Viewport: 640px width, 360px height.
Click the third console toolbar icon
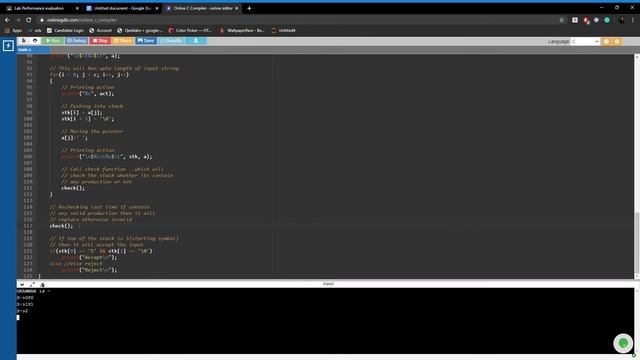[42, 284]
